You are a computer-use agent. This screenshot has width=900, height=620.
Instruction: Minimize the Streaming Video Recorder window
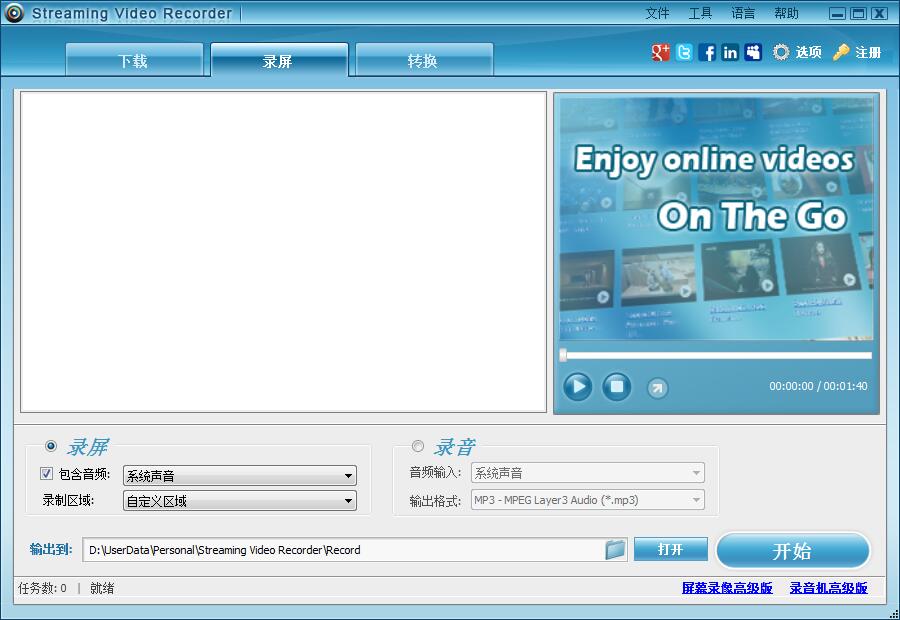coord(837,13)
